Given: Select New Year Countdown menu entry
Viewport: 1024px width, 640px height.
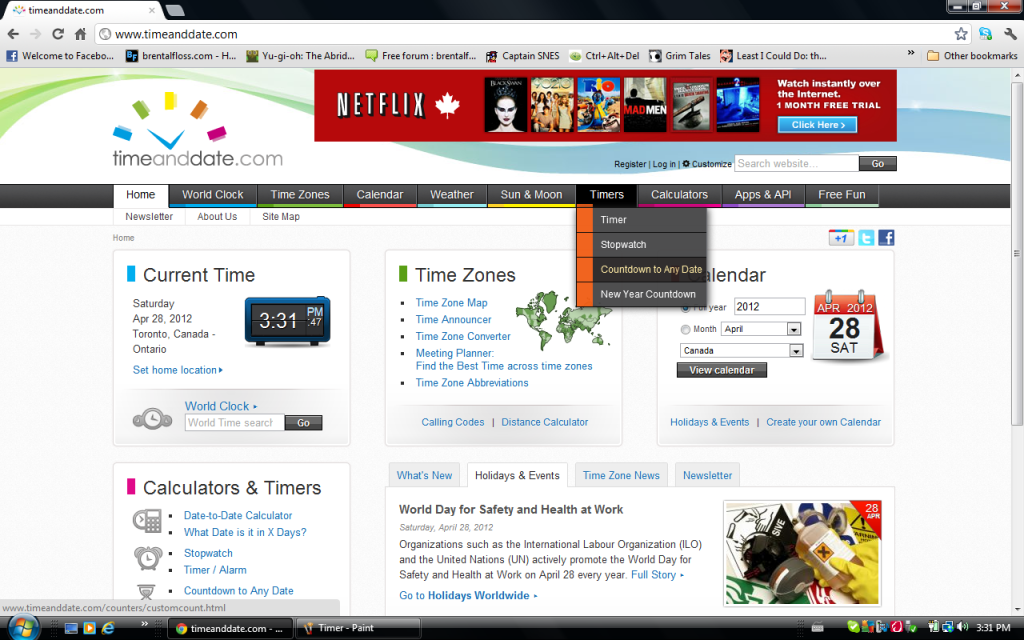Looking at the screenshot, I should point(642,295).
